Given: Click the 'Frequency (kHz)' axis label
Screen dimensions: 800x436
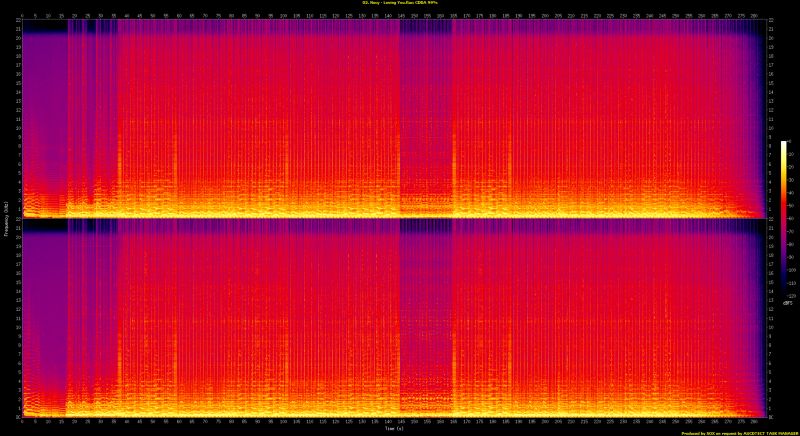Looking at the screenshot, I should pos(4,218).
